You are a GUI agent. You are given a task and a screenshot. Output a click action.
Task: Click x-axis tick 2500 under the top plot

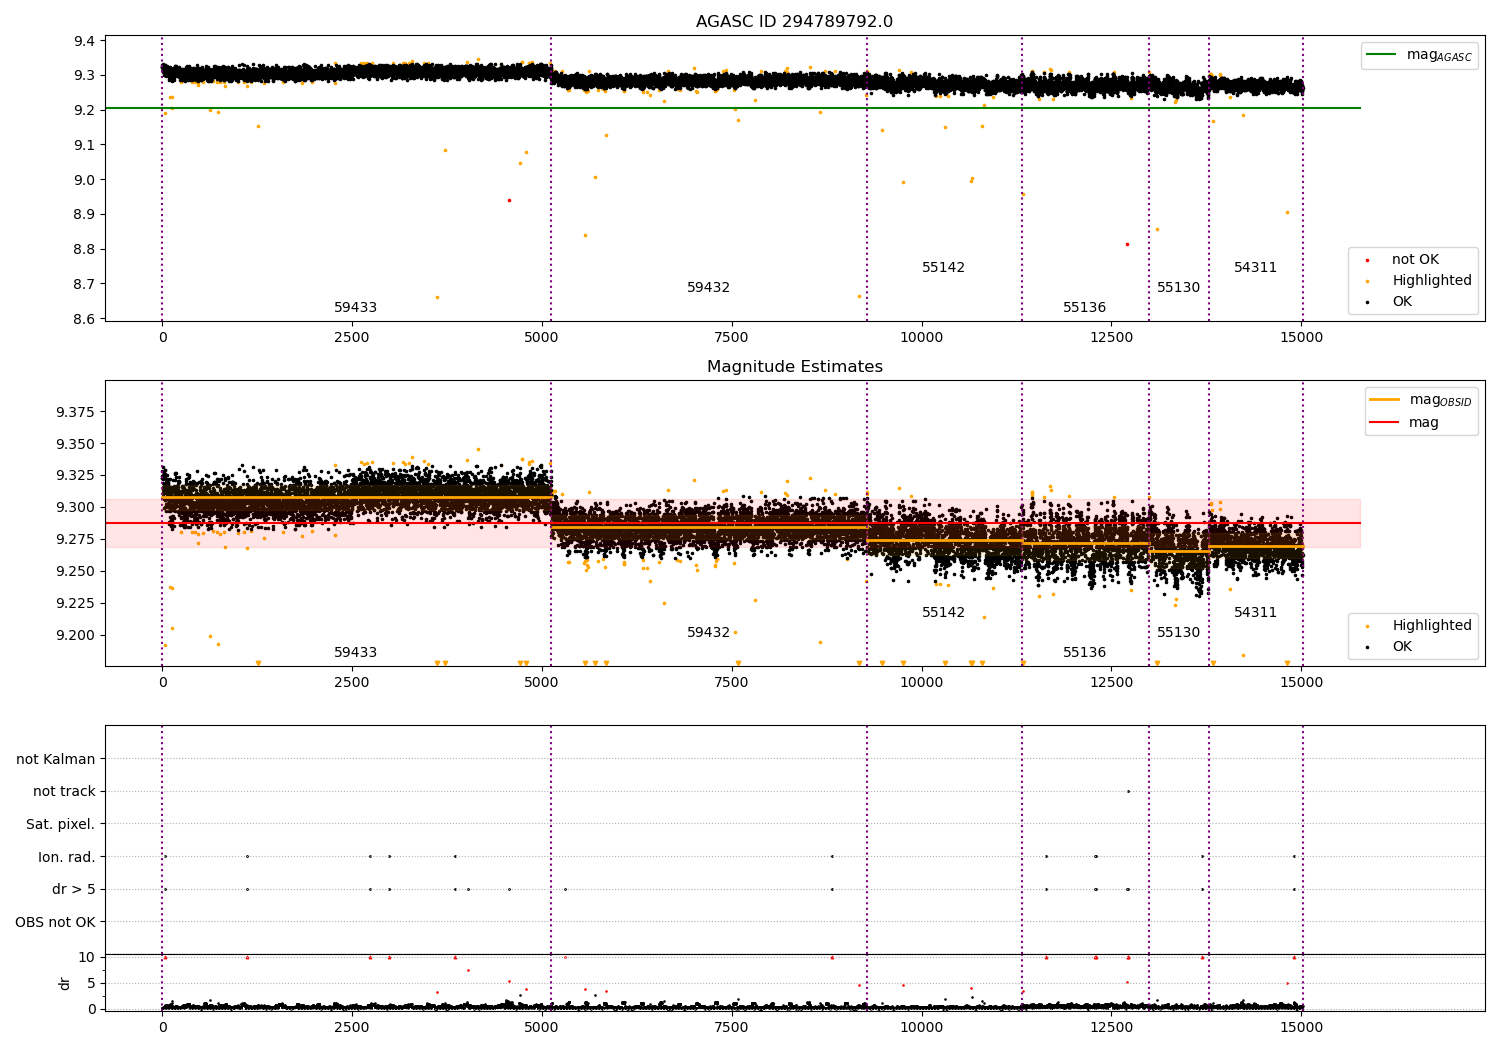(352, 338)
